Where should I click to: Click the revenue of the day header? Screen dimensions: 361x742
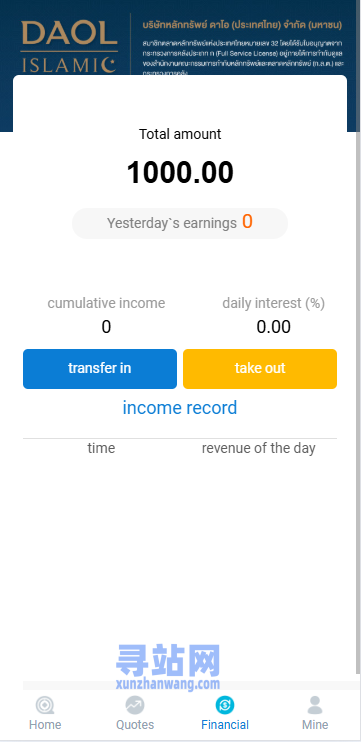coord(259,448)
